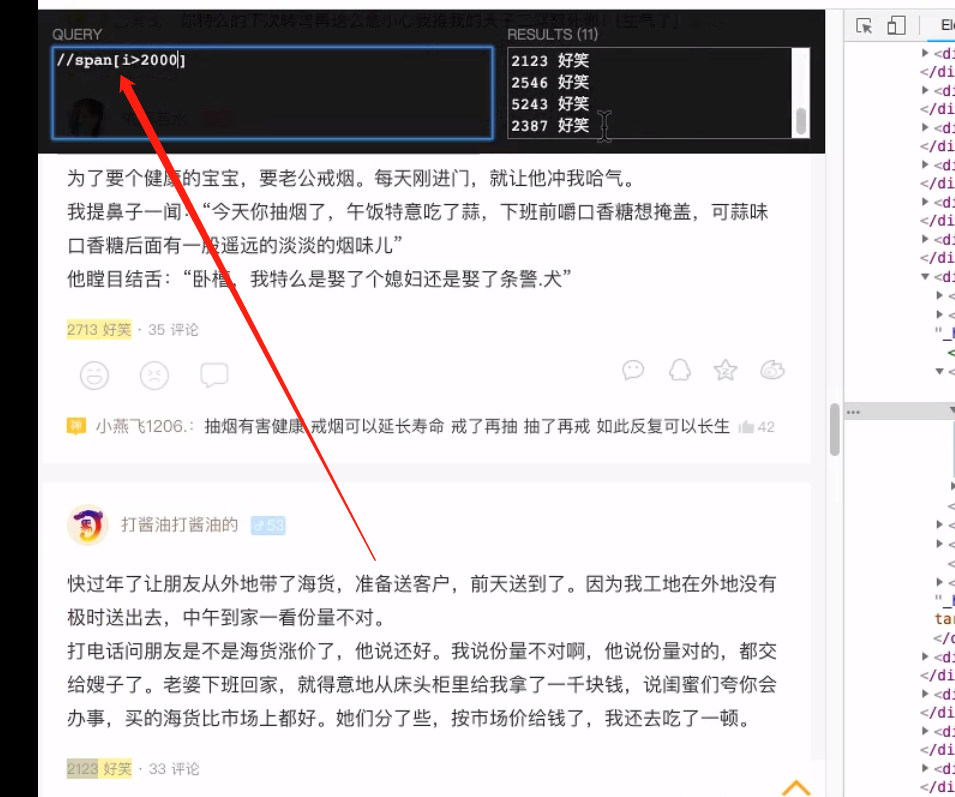Open comments with the square speech bubble icon
Screen dimensions: 955x797
click(x=214, y=375)
